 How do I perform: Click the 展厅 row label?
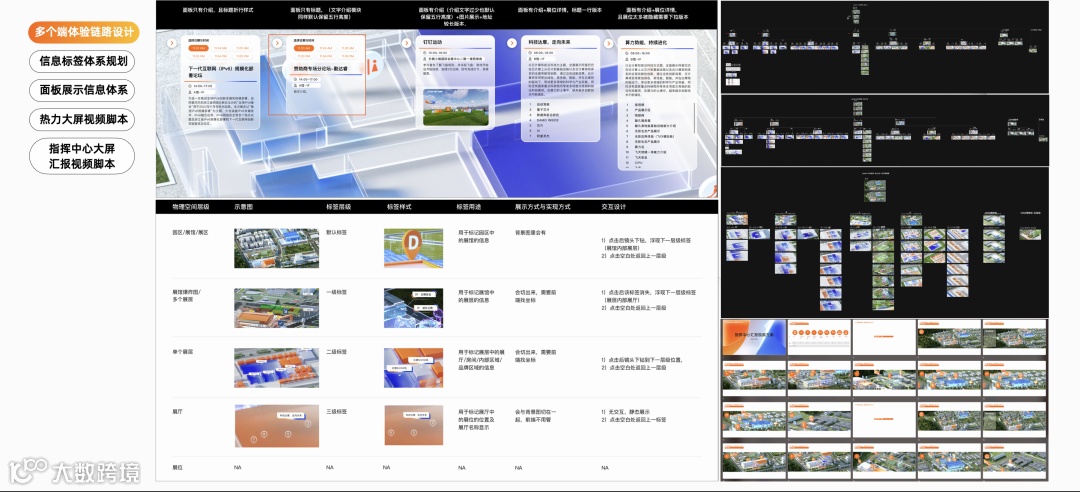point(177,411)
